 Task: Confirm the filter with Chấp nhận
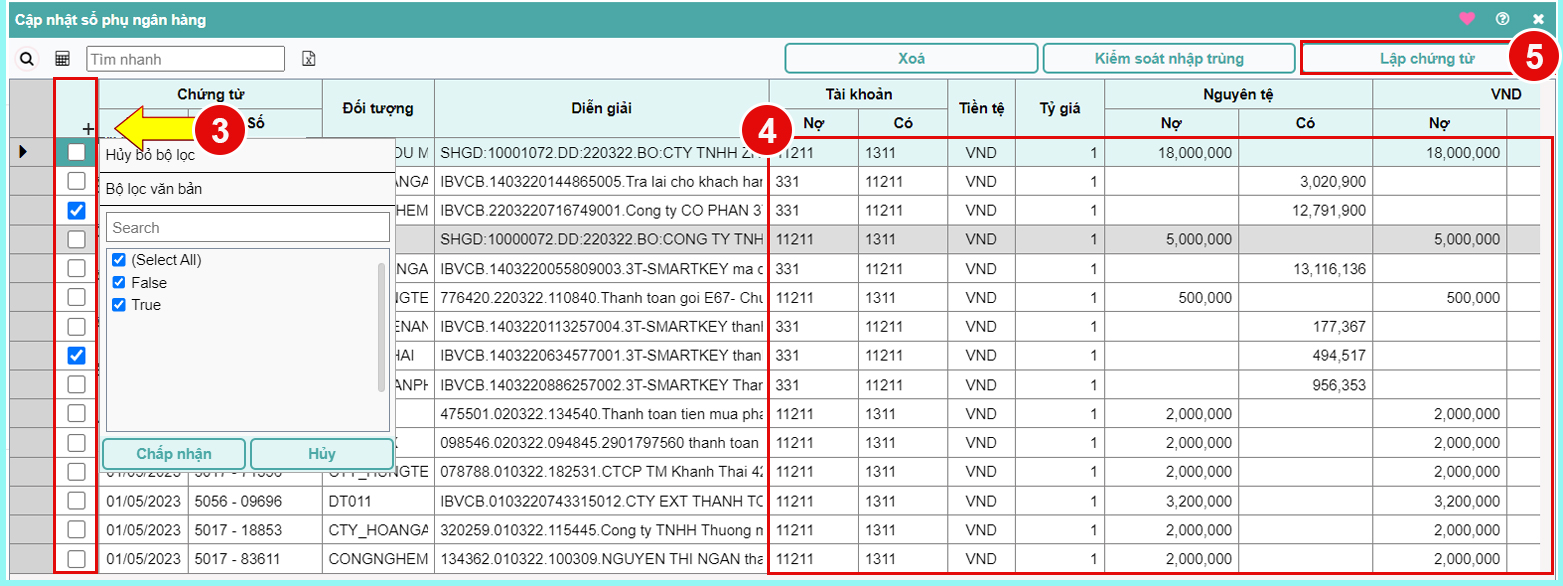coord(173,454)
